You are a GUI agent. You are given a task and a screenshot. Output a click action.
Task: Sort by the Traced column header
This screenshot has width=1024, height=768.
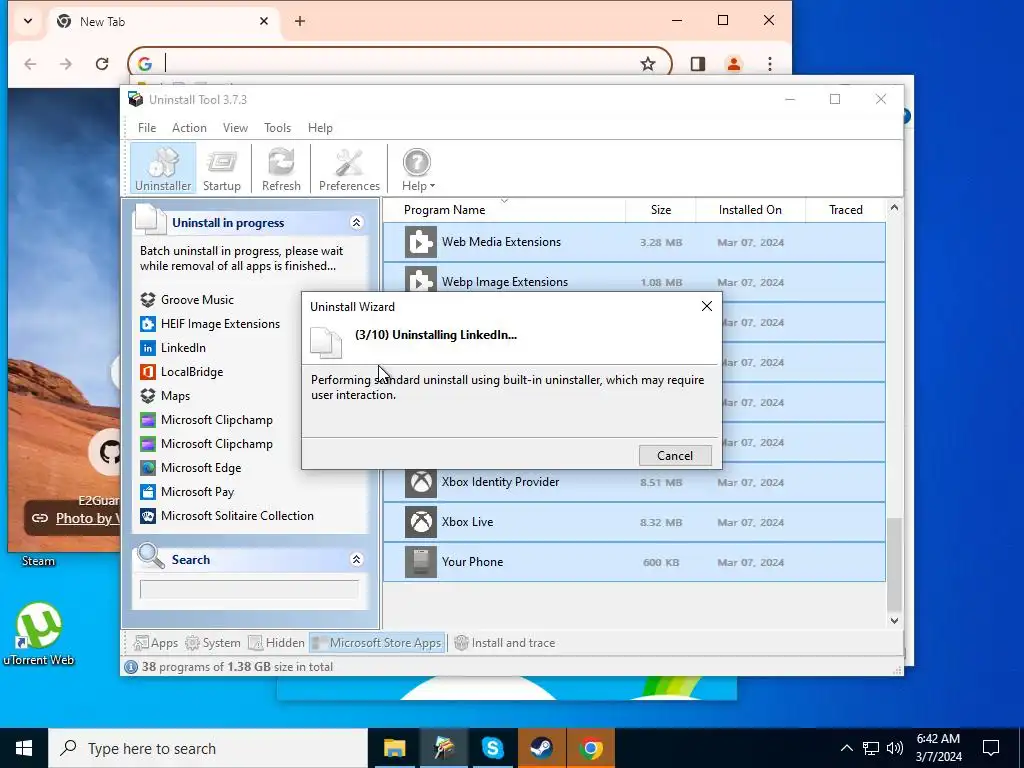[845, 210]
